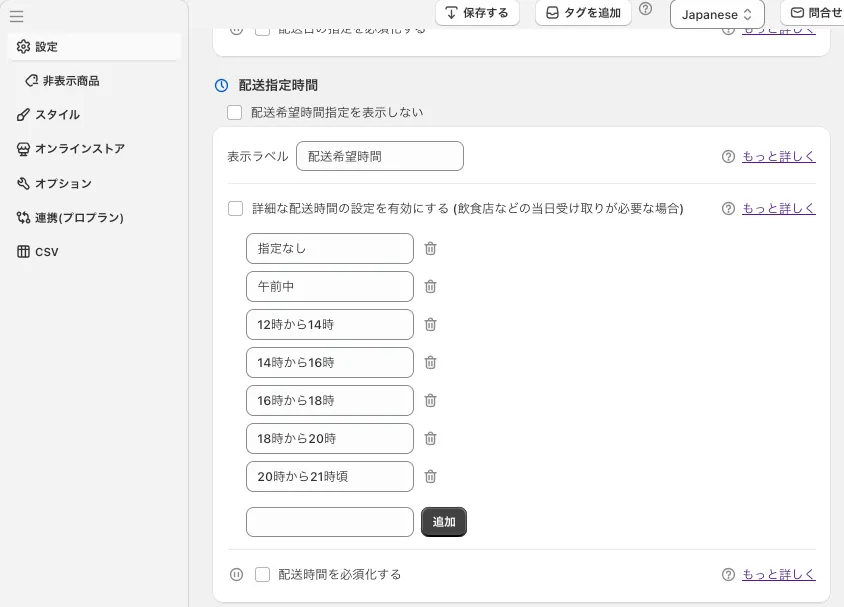Delete the 指定なし time slot
The width and height of the screenshot is (844, 607).
click(430, 249)
